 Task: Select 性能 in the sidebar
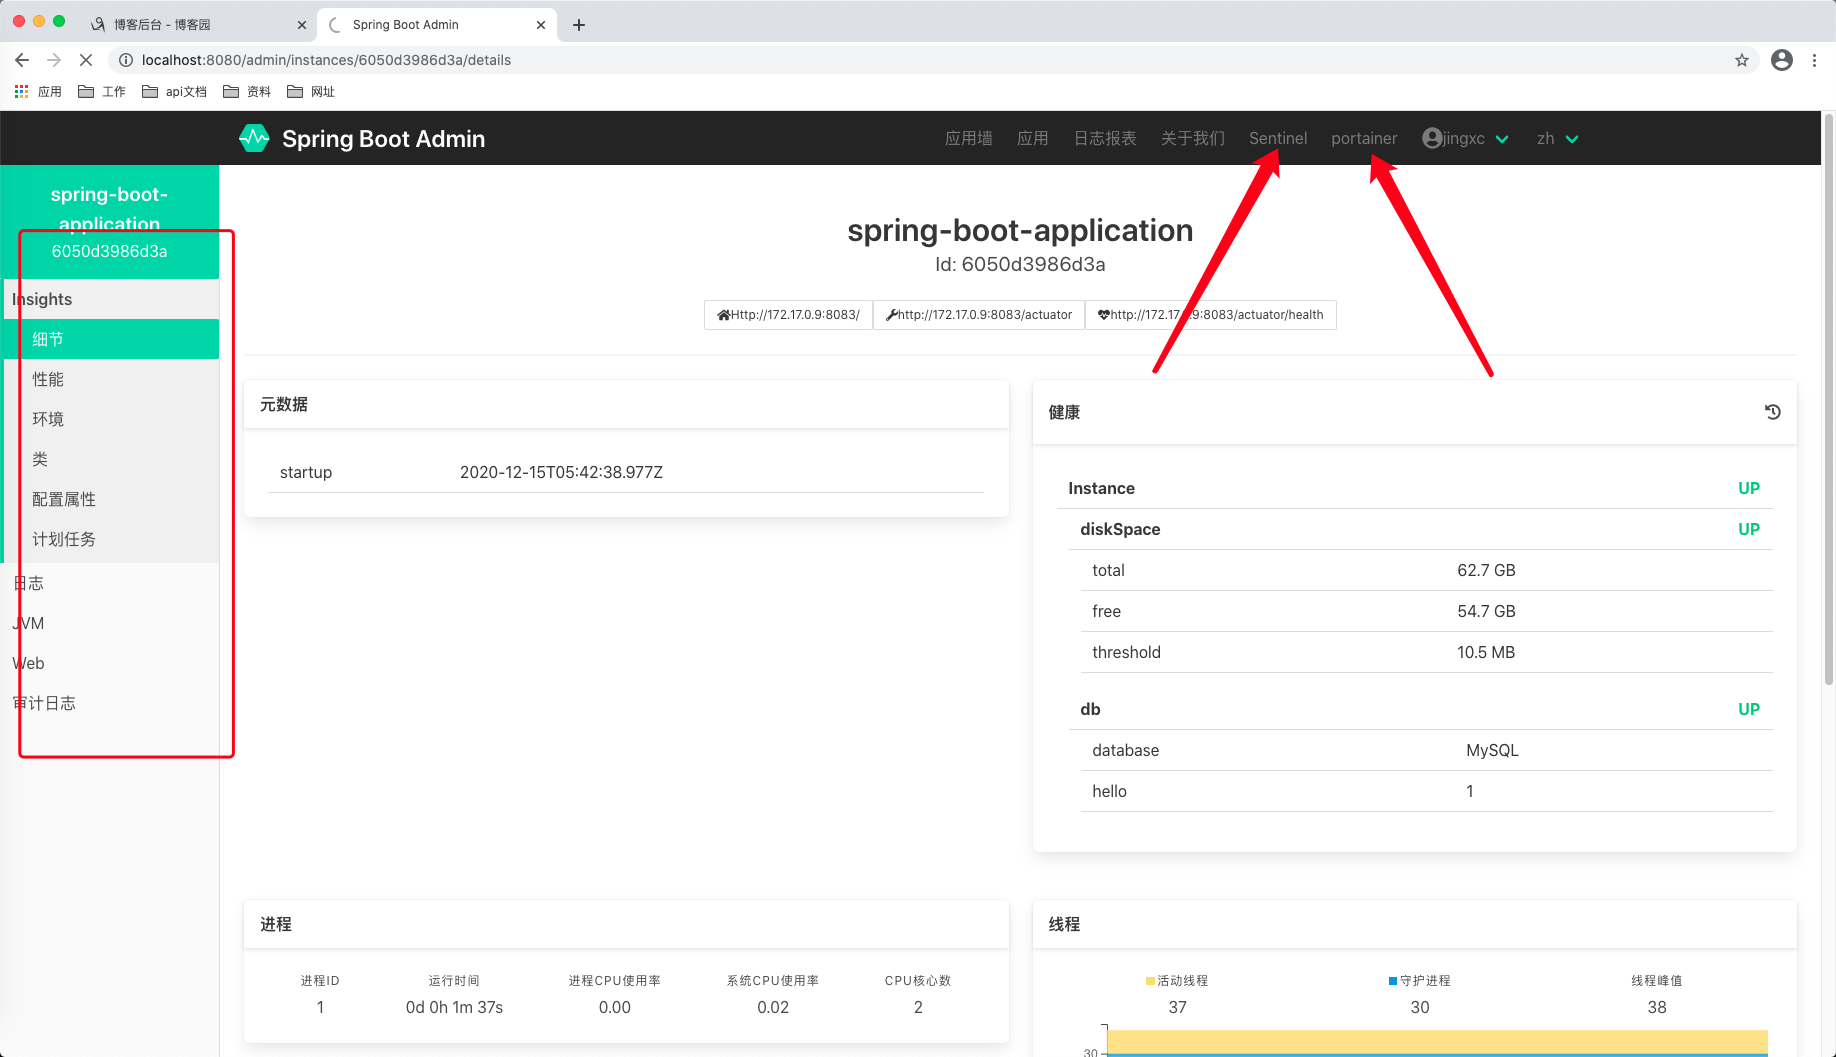click(111, 379)
